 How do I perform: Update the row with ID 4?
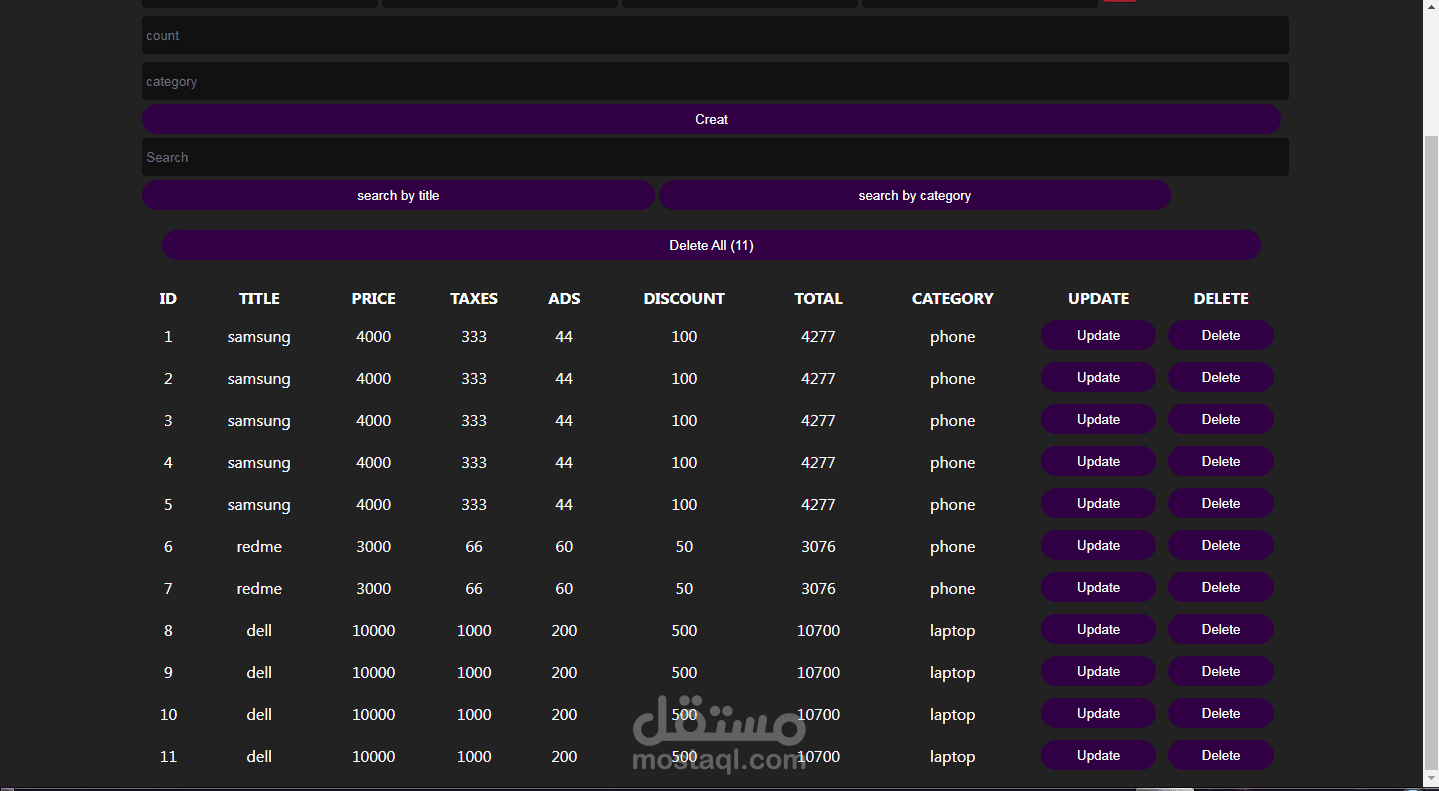(1098, 461)
